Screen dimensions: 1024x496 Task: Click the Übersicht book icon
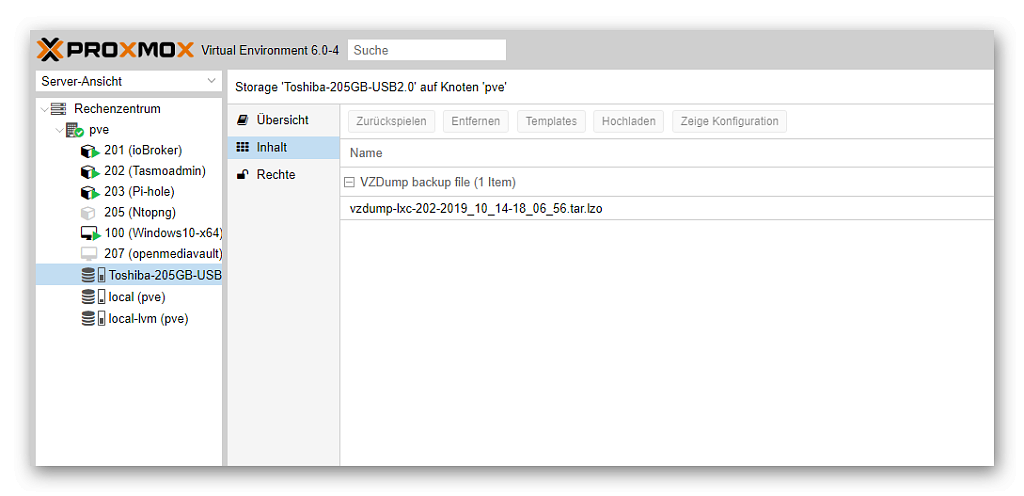pyautogui.click(x=242, y=120)
